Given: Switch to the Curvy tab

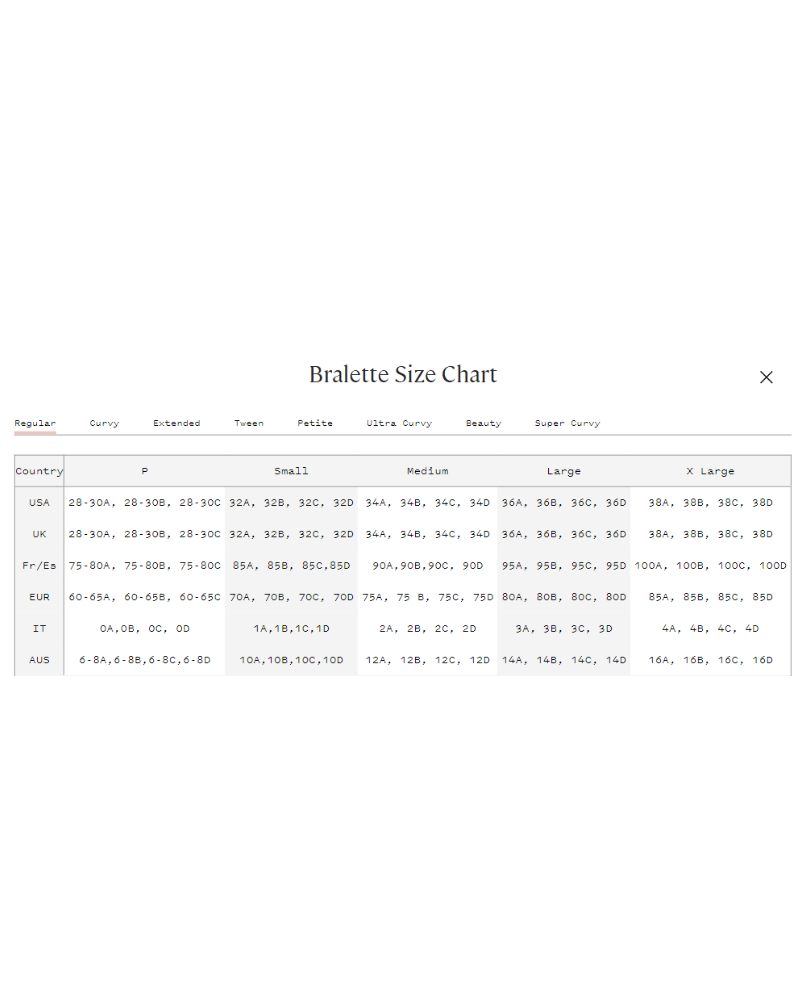Looking at the screenshot, I should 104,423.
